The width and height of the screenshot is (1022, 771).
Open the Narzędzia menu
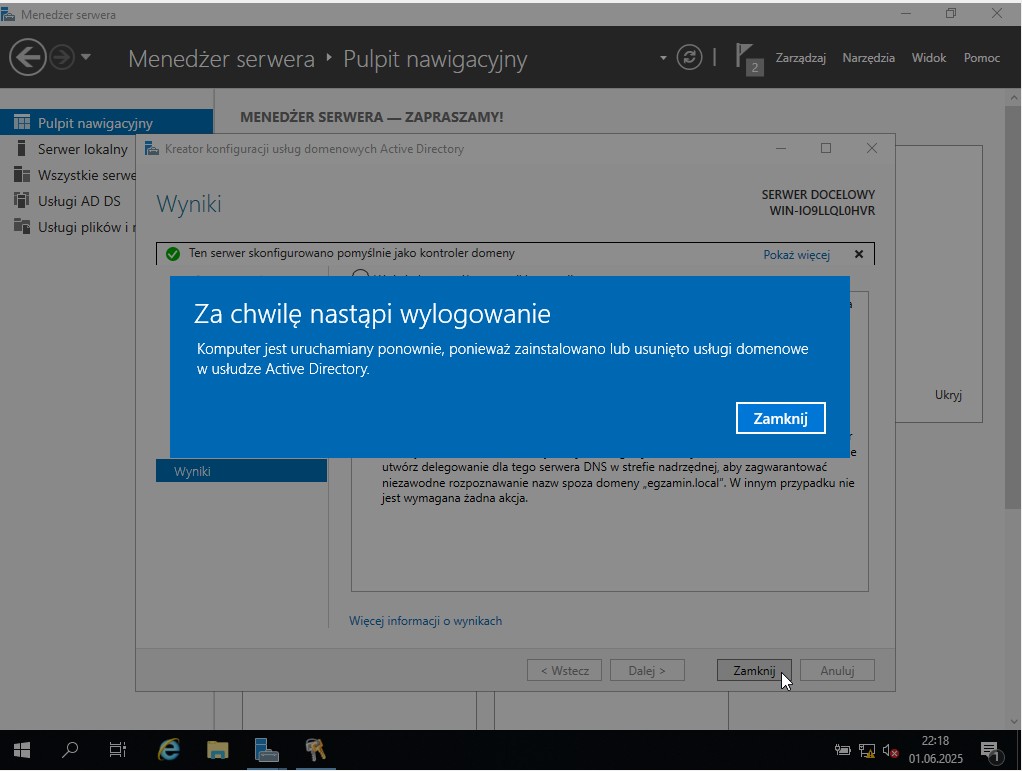868,58
